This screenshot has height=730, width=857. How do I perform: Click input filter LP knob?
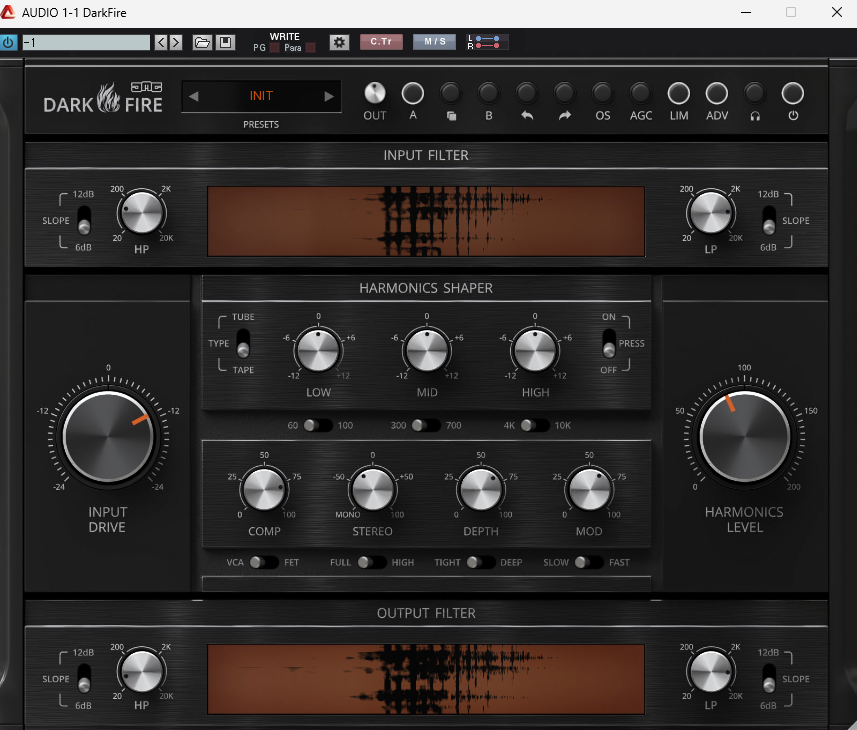tap(711, 213)
